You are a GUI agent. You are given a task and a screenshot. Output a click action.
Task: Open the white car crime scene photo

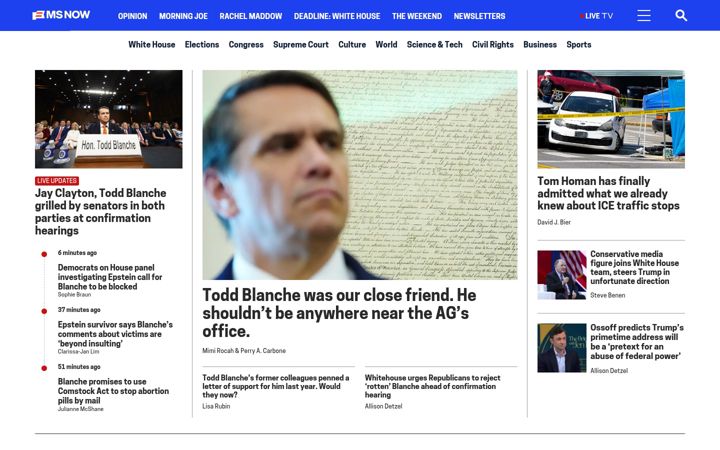pos(611,119)
